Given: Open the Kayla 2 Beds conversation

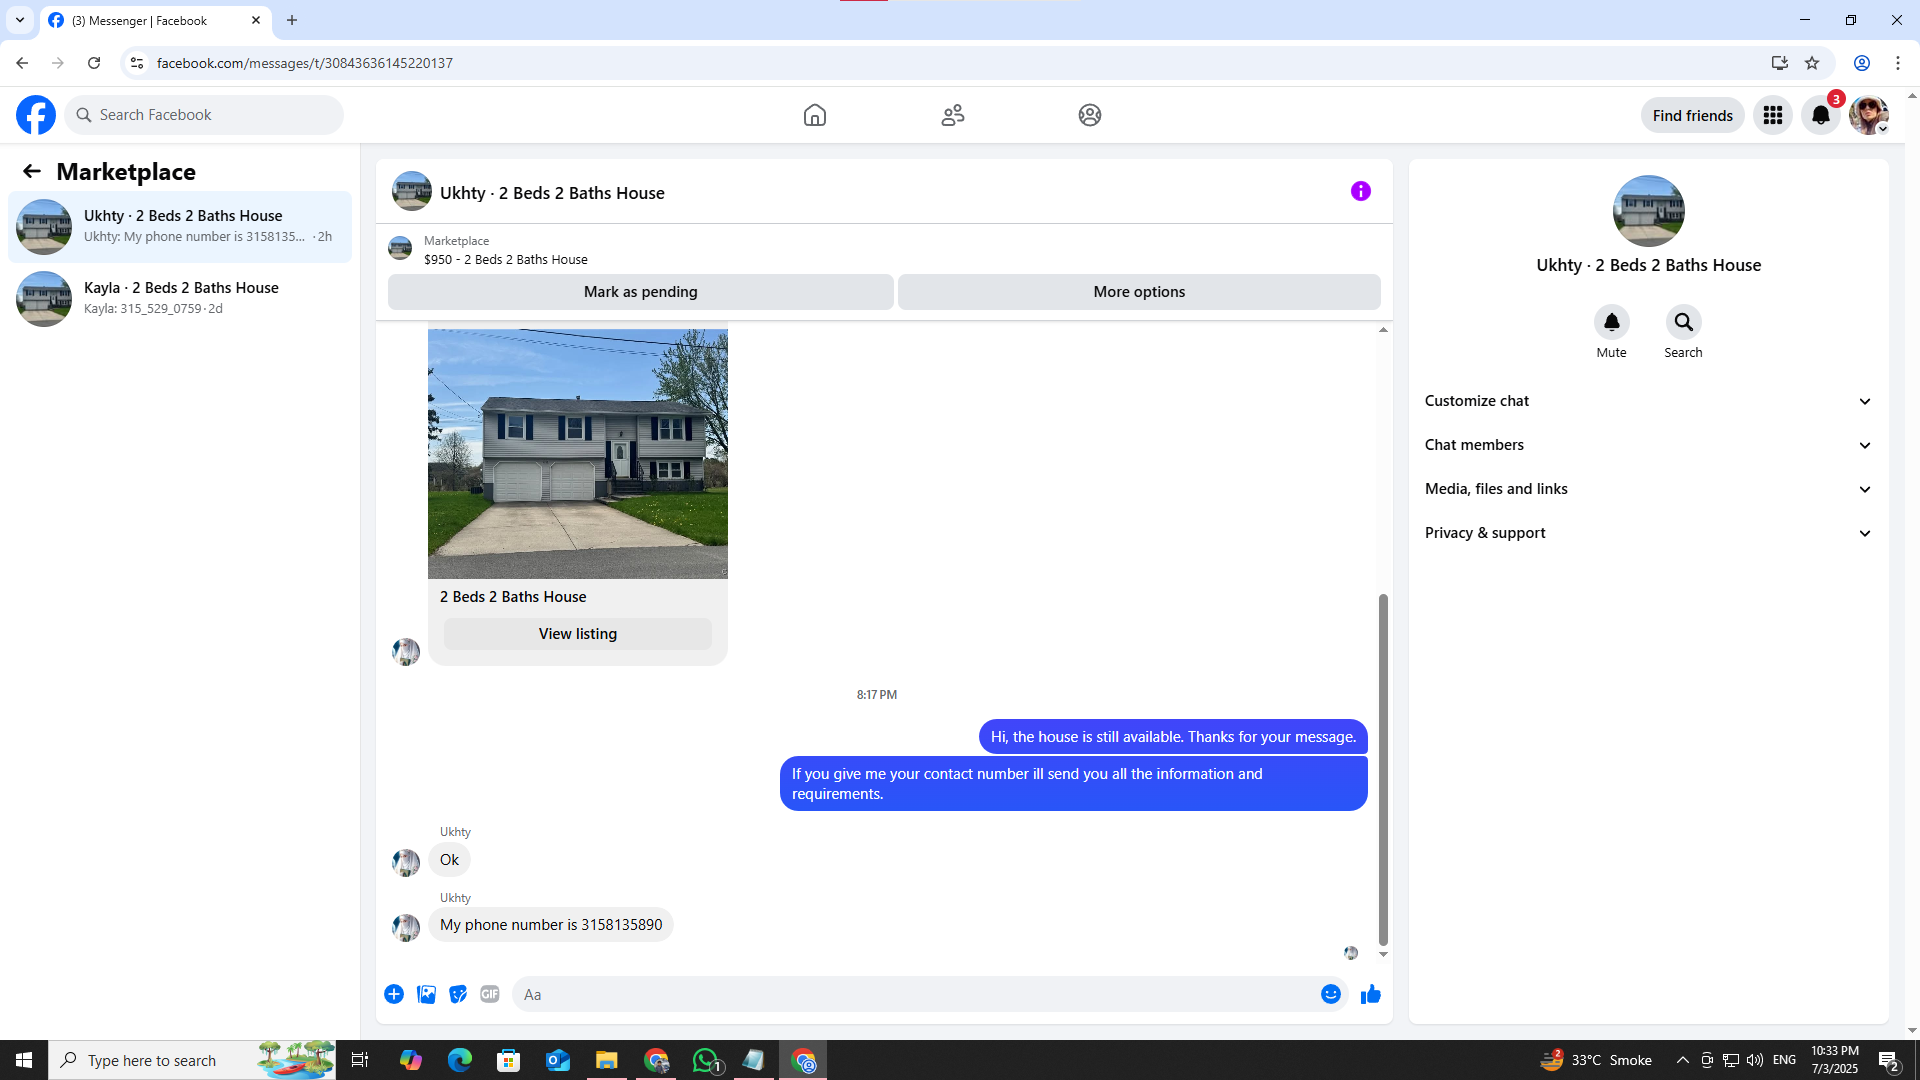Looking at the screenshot, I should pos(180,298).
